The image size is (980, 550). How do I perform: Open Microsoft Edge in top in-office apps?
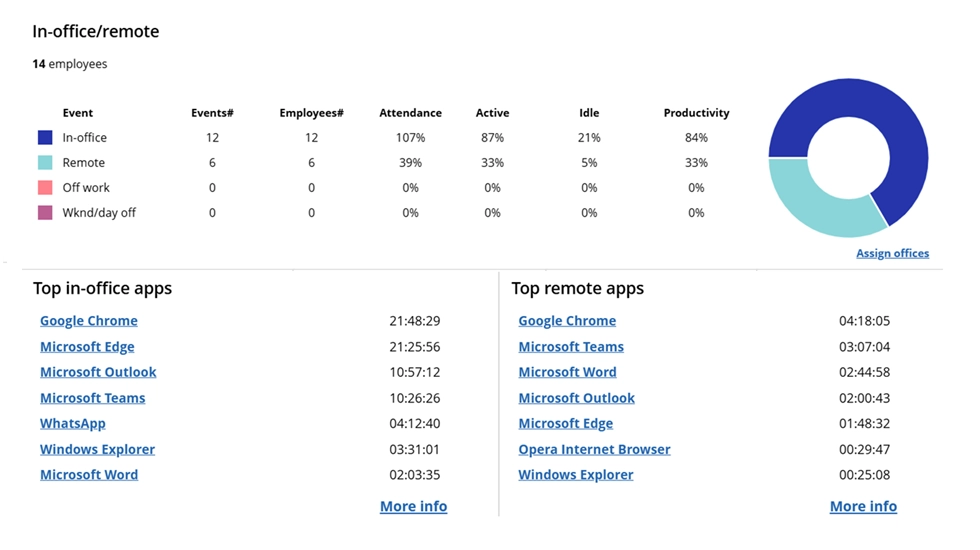(87, 346)
